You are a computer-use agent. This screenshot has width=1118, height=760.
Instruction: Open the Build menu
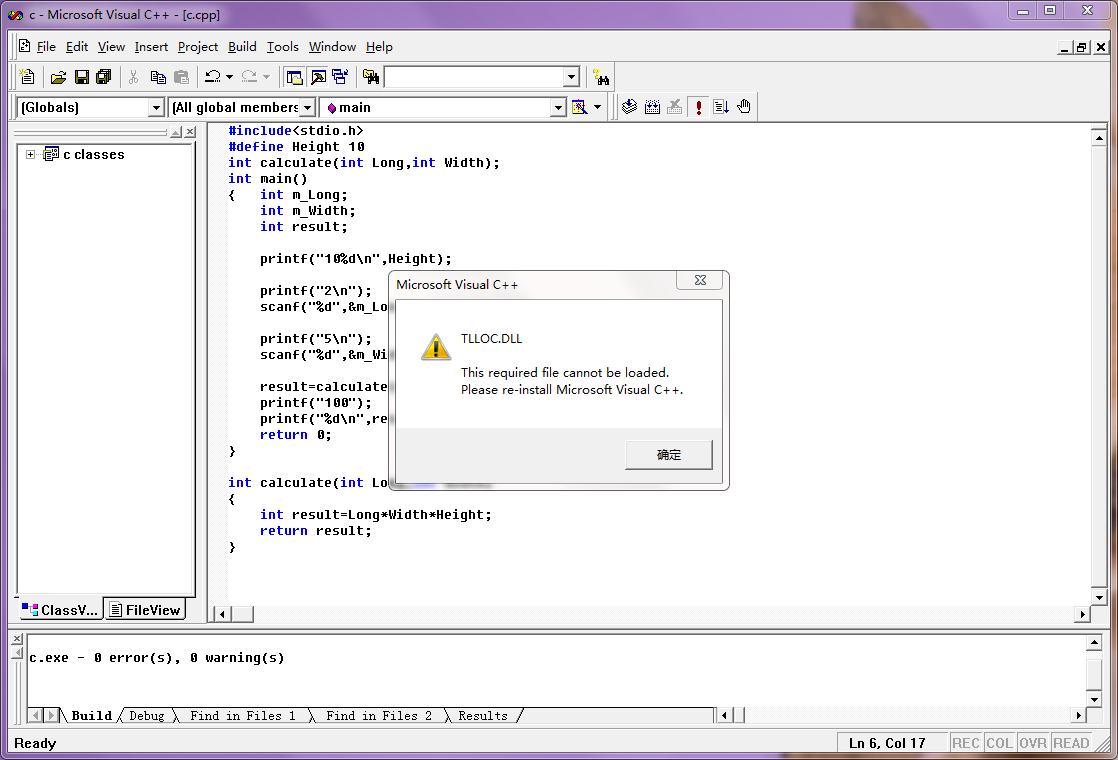pyautogui.click(x=242, y=47)
